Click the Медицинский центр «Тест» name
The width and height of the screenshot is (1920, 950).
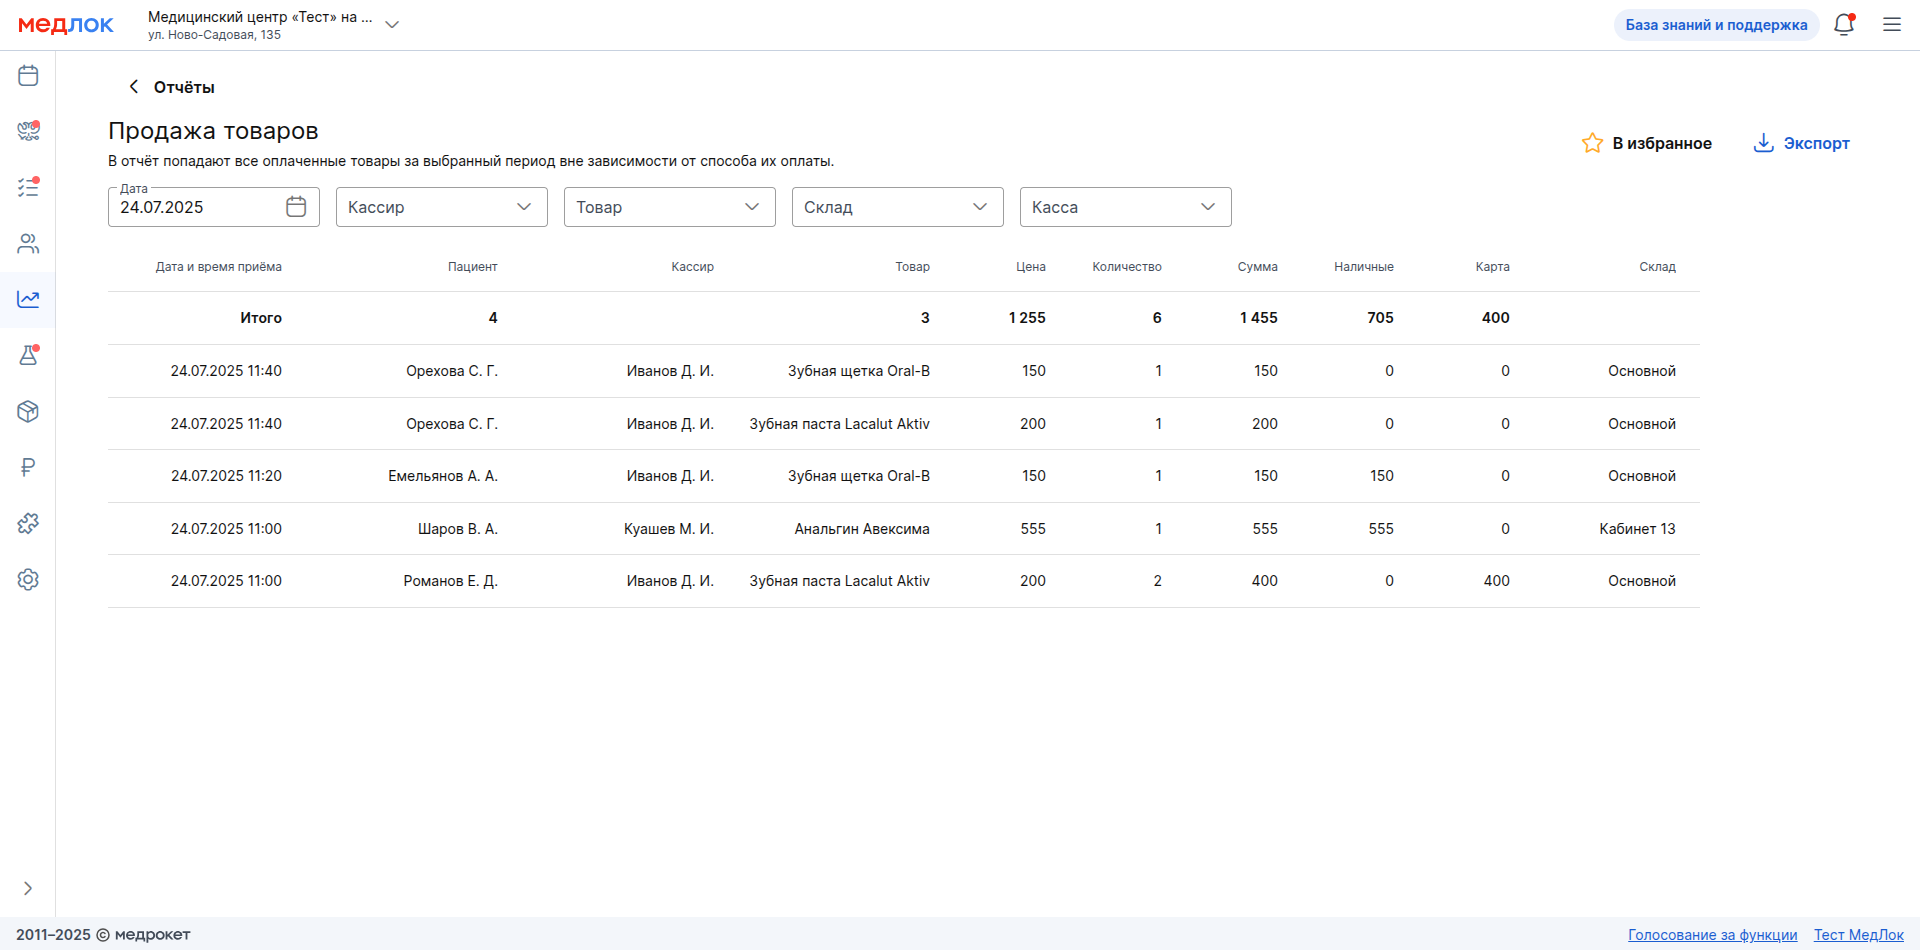point(260,17)
